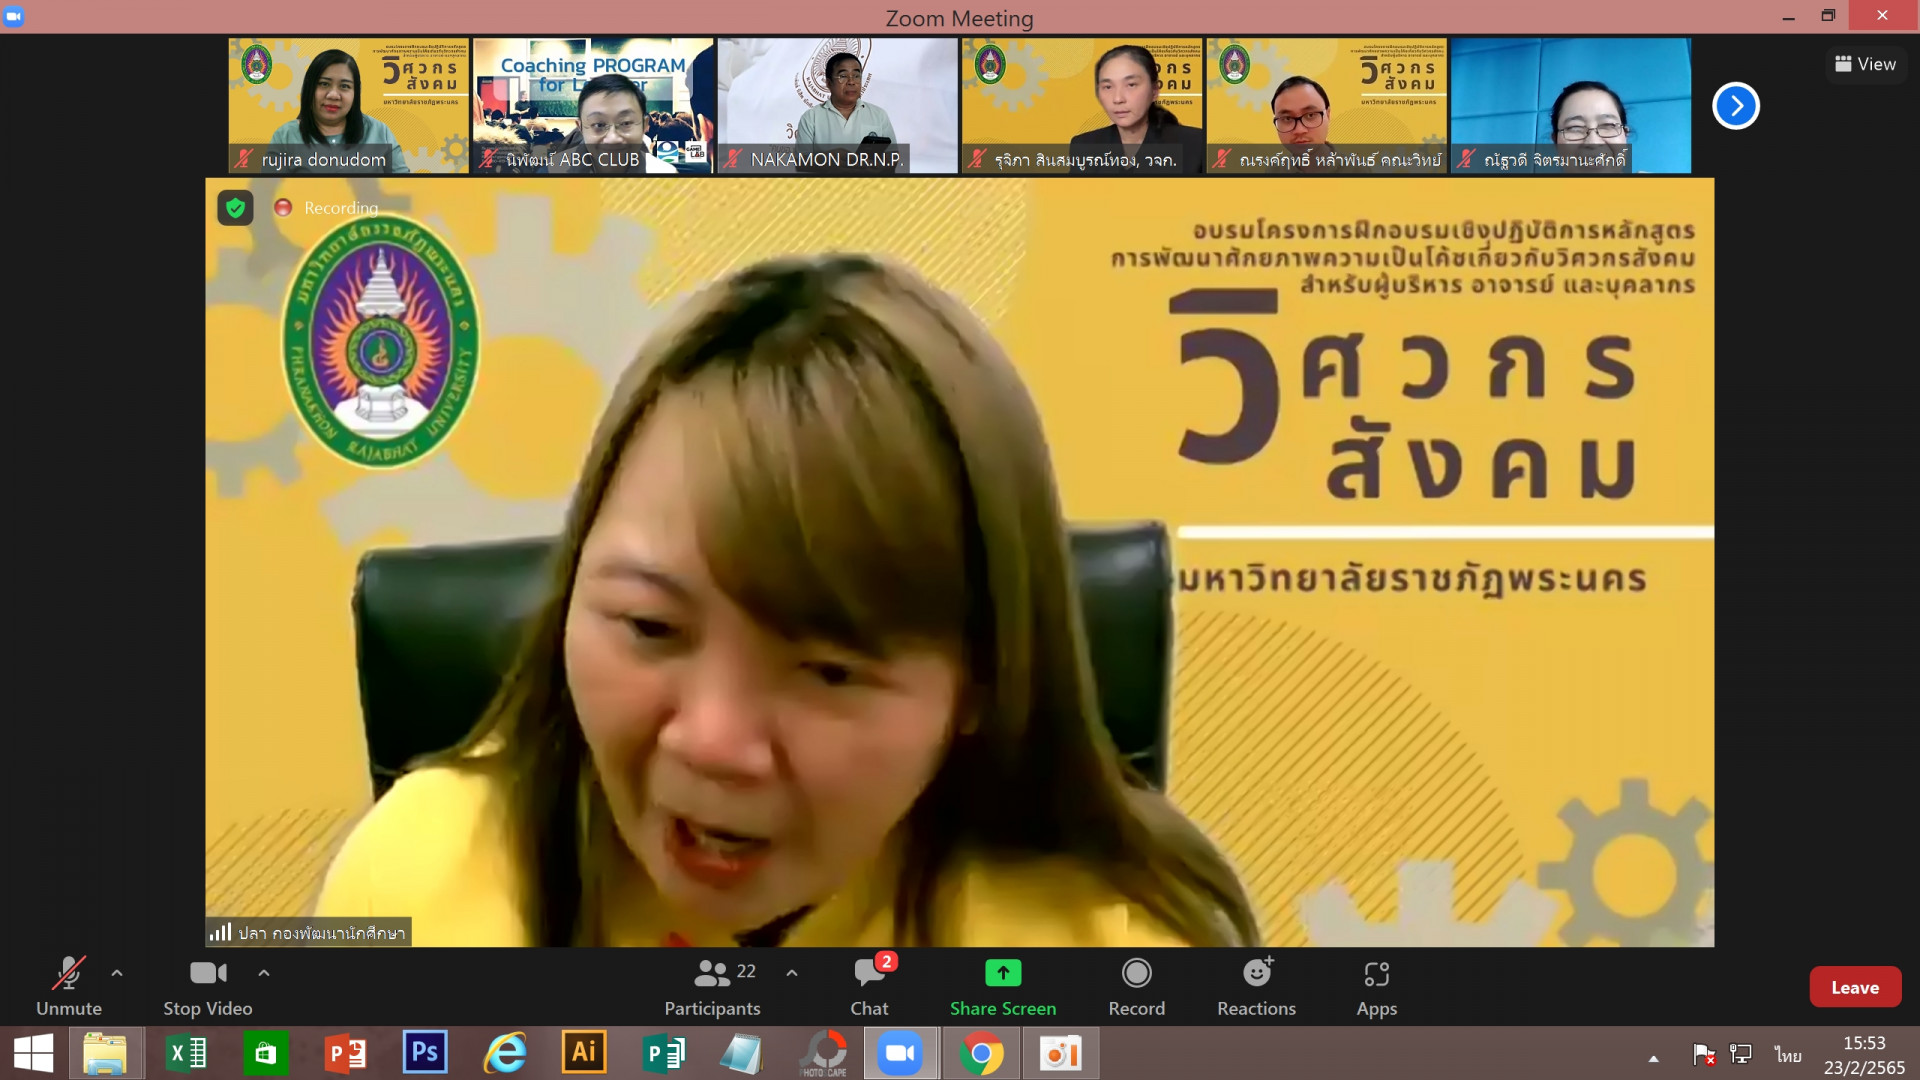This screenshot has width=1920, height=1080.
Task: Open the Zoom Apps panel
Action: click(1377, 986)
